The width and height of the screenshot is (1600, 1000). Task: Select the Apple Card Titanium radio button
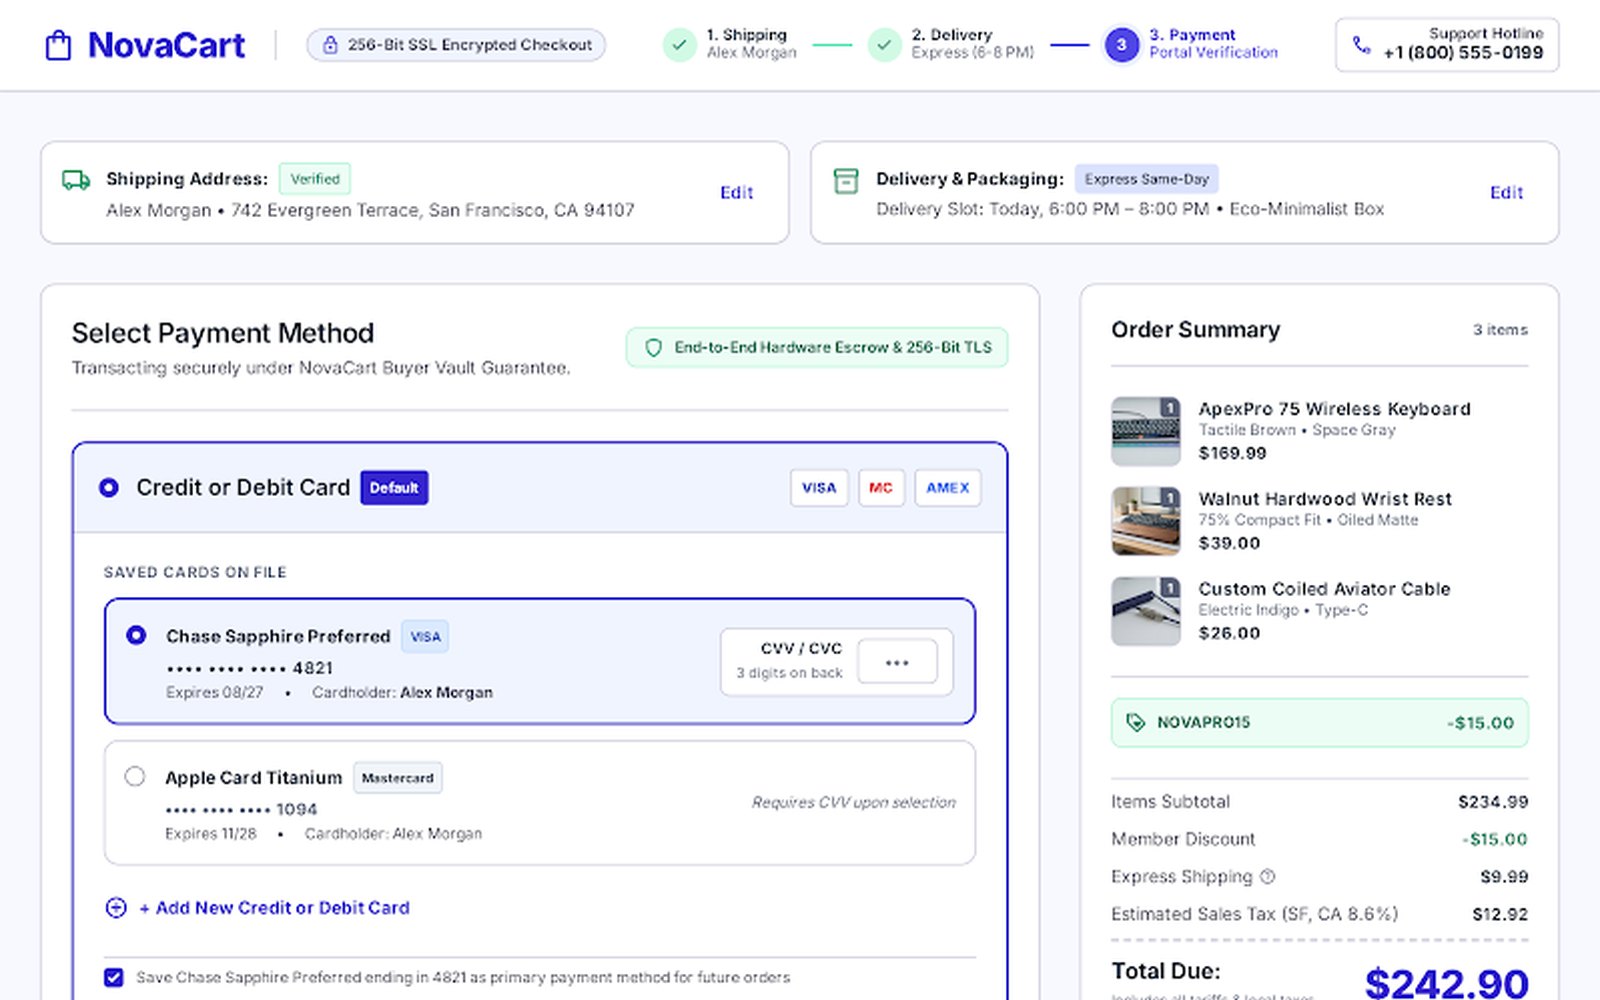pyautogui.click(x=135, y=777)
